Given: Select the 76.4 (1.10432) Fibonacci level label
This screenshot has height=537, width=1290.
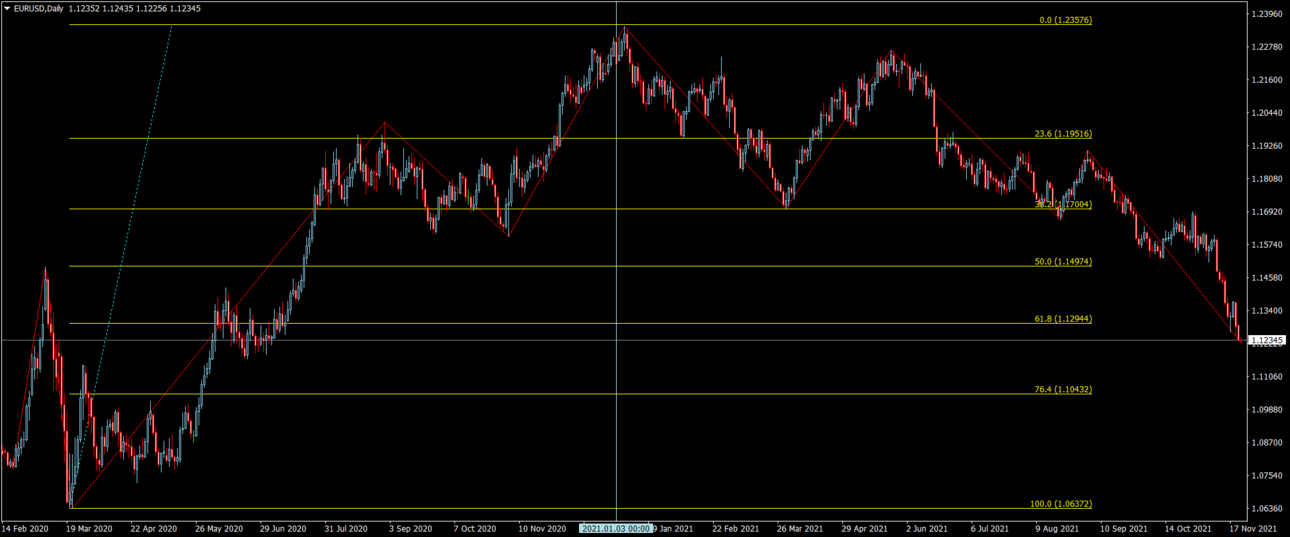Looking at the screenshot, I should coord(1063,390).
